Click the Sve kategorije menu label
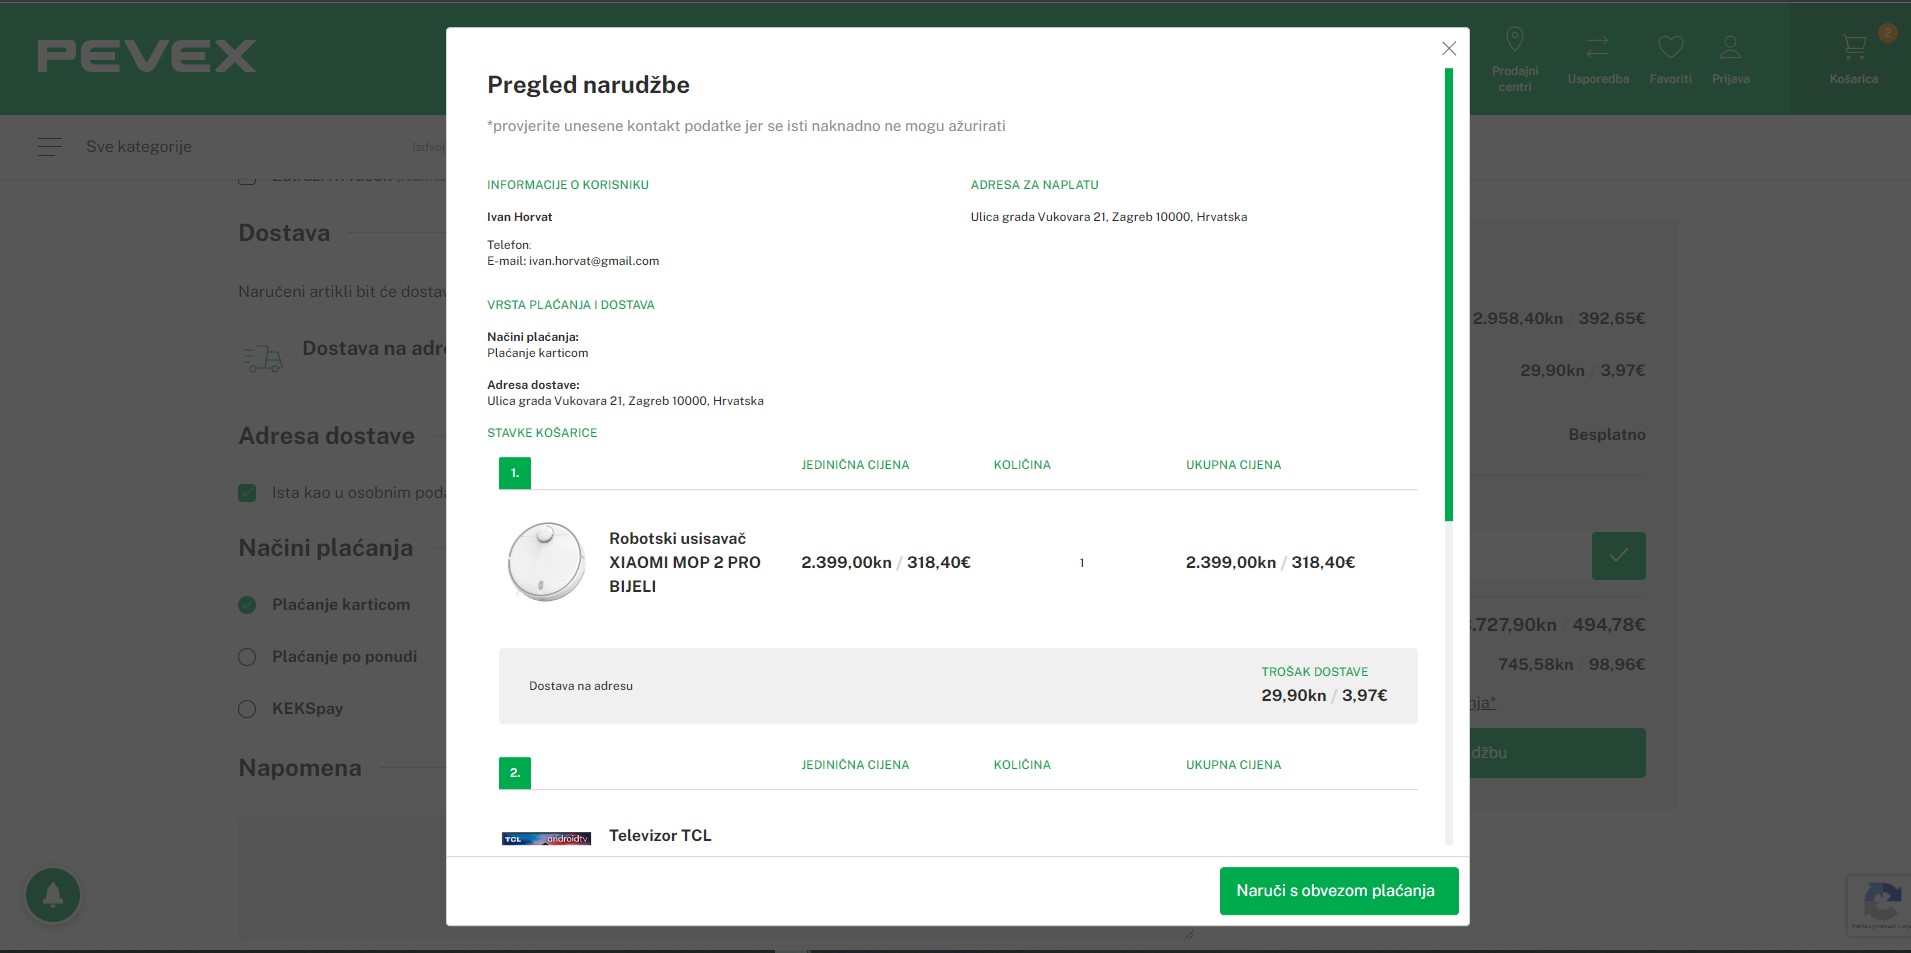1911x953 pixels. [139, 147]
